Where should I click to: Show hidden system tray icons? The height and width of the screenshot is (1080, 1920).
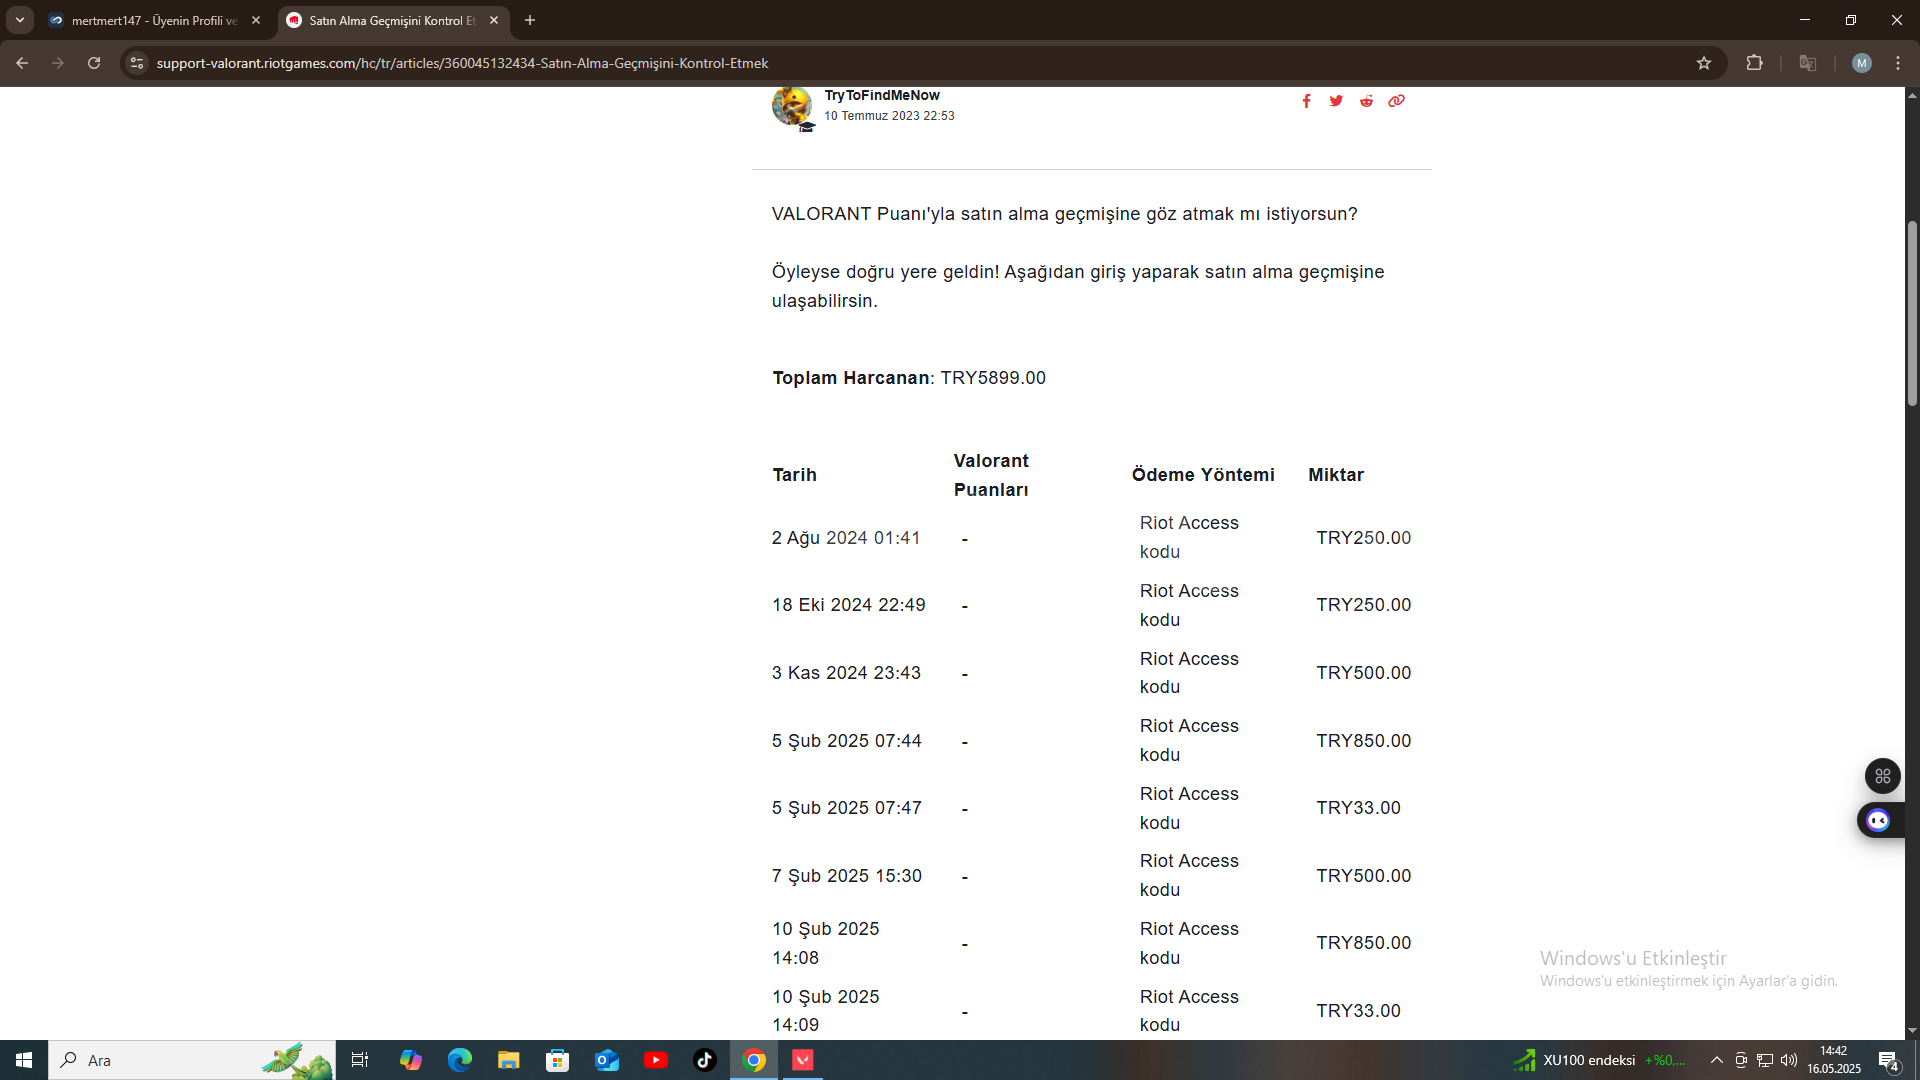pyautogui.click(x=1716, y=1060)
